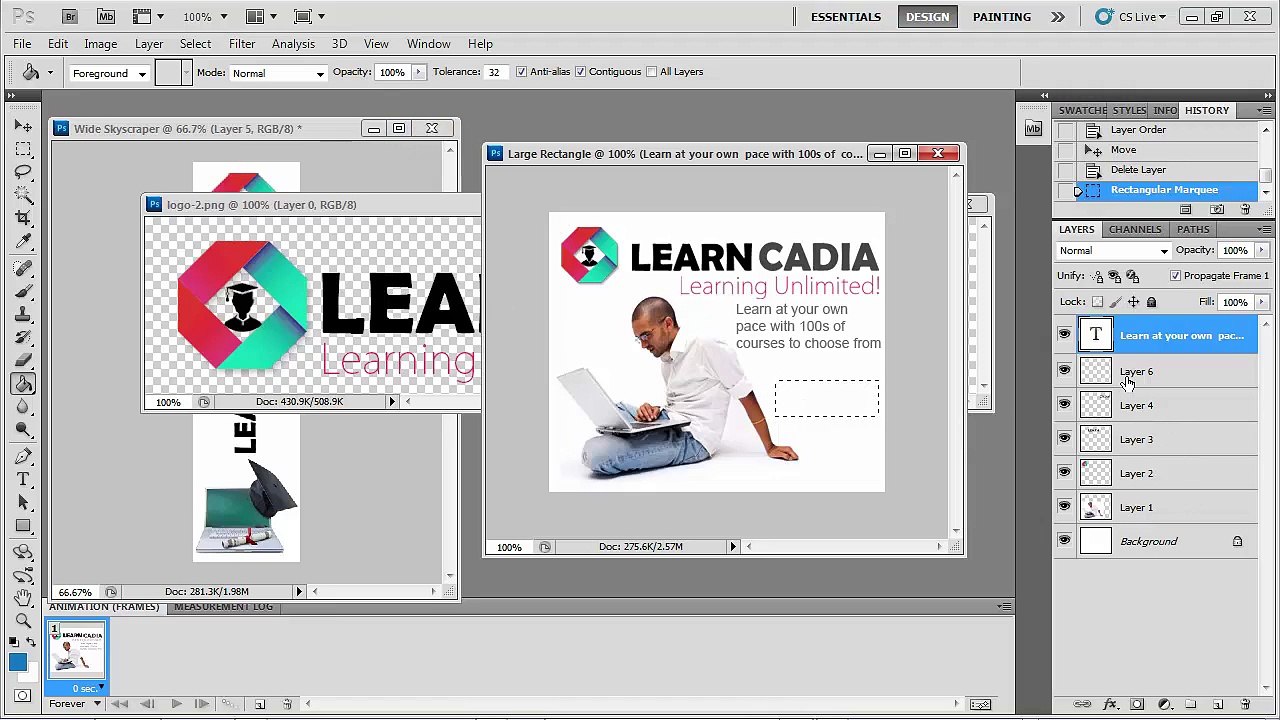The height and width of the screenshot is (720, 1280).
Task: Select the Move tool
Action: [23, 126]
